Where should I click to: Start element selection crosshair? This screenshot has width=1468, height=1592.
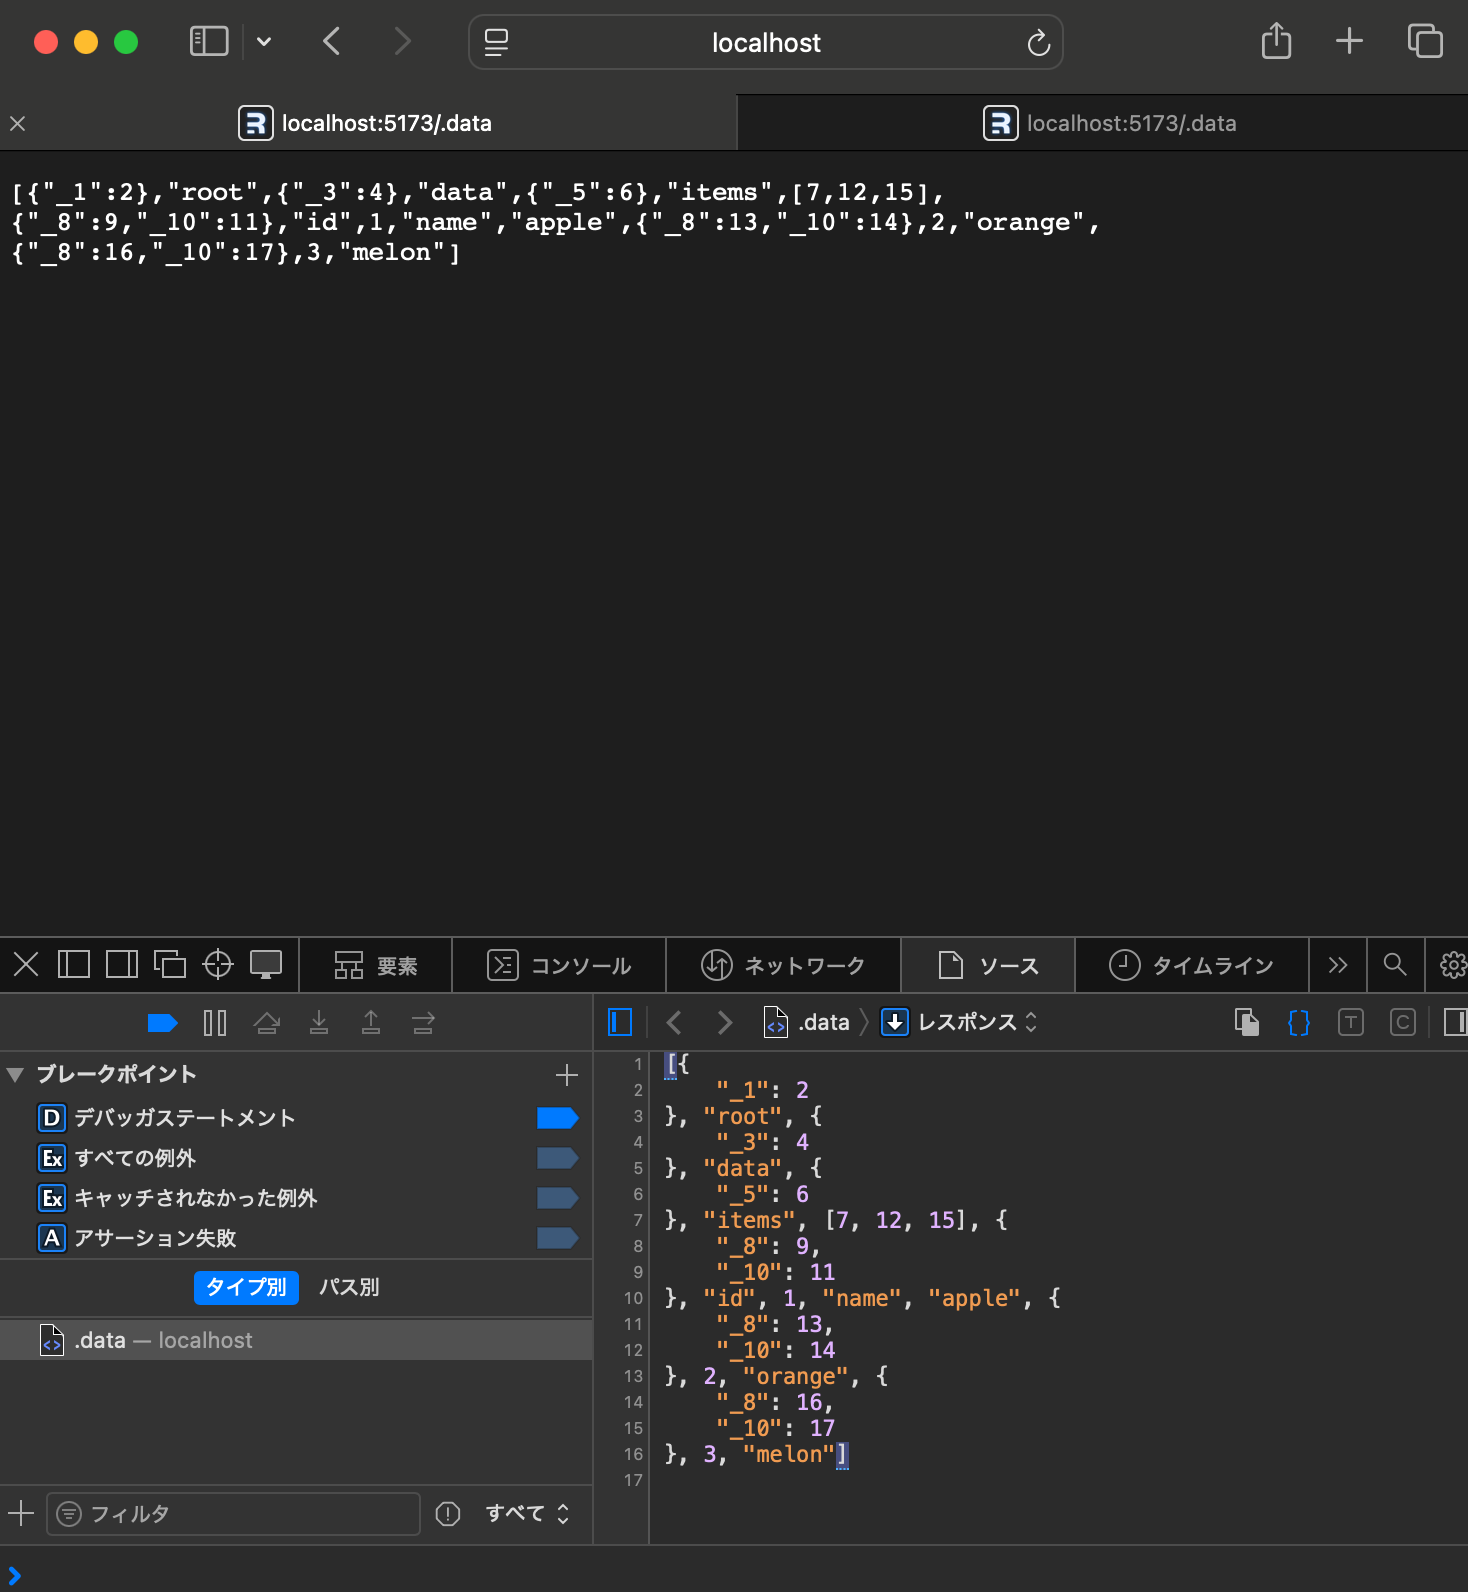point(218,965)
